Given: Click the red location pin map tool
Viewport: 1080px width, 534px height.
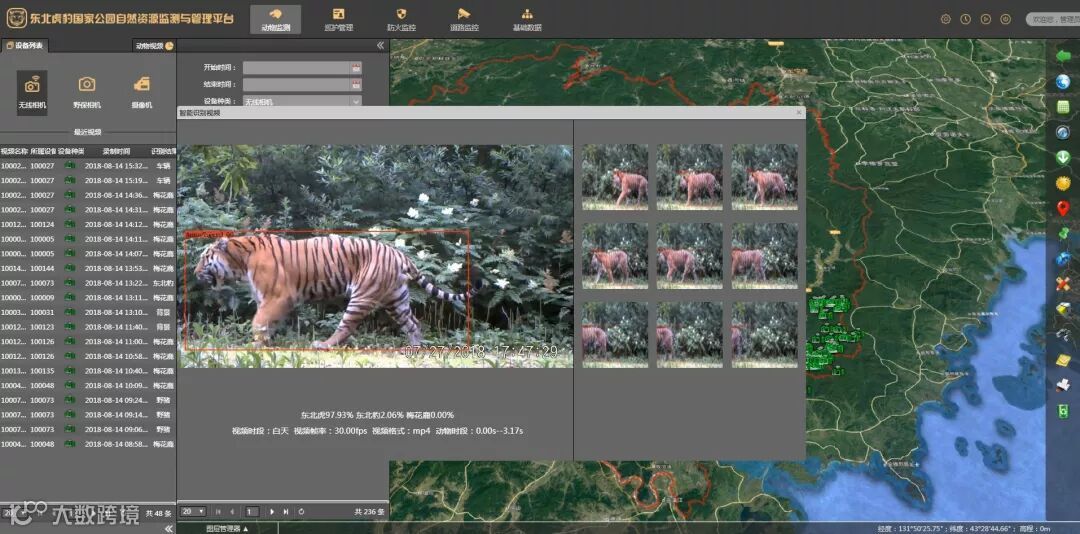Looking at the screenshot, I should (x=1063, y=208).
